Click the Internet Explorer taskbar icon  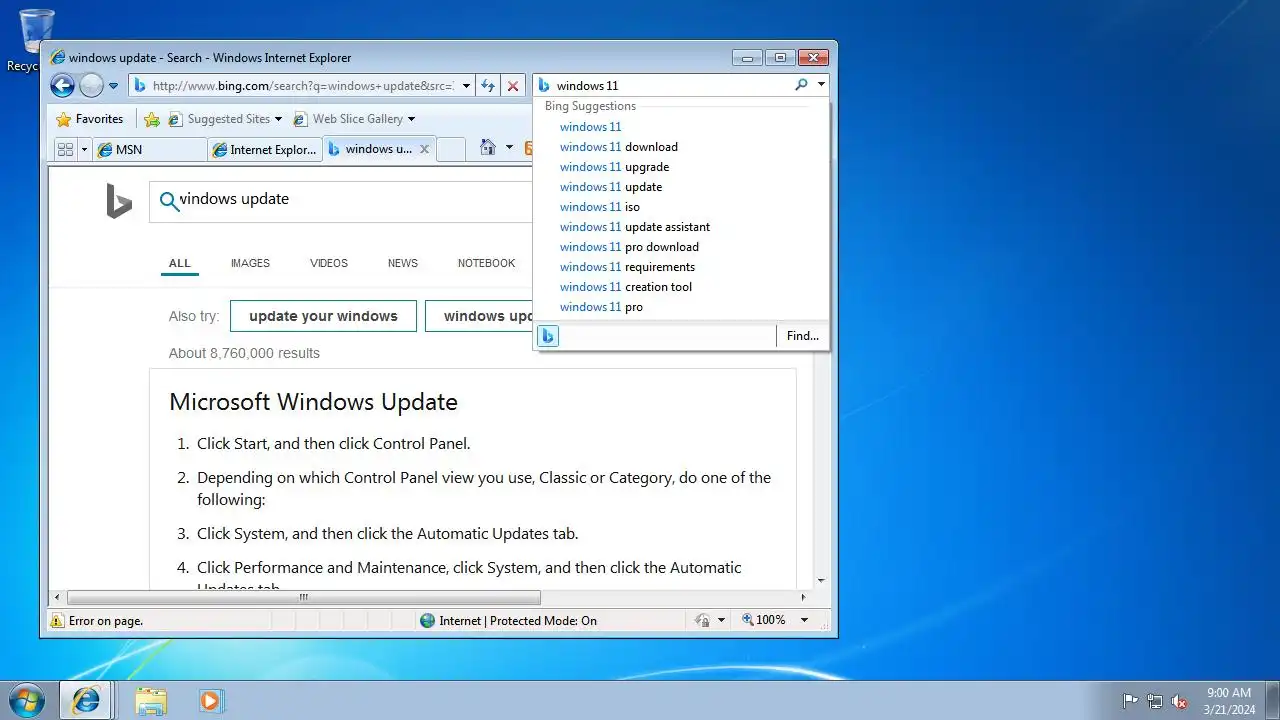[x=86, y=701]
